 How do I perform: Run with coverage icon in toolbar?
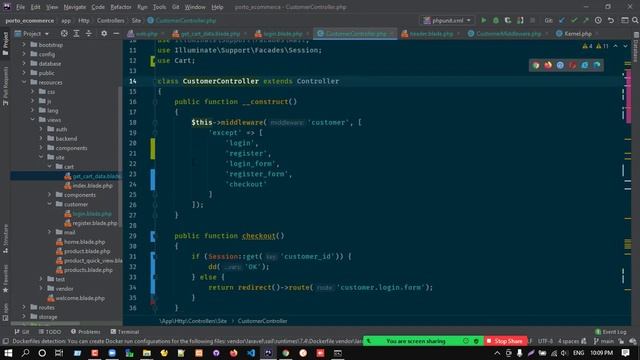click(508, 20)
